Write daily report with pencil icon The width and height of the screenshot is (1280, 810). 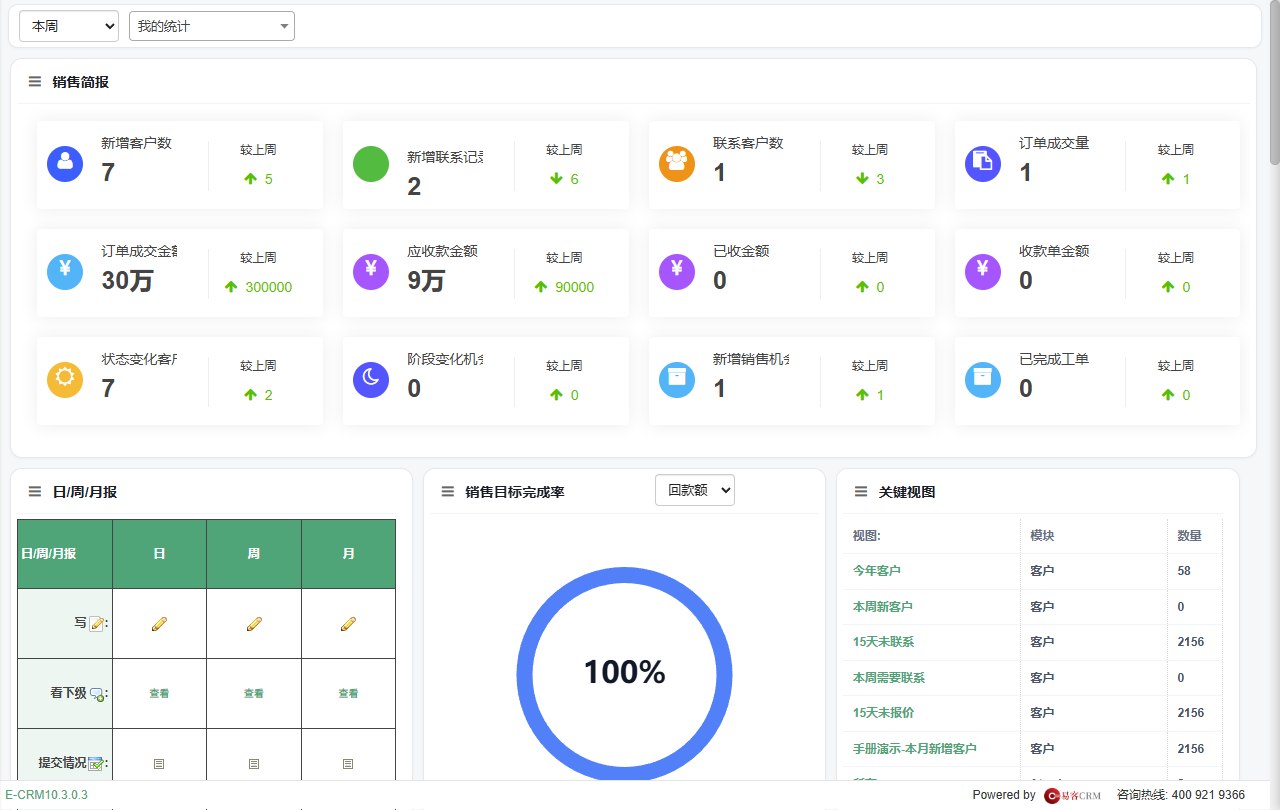coord(159,624)
